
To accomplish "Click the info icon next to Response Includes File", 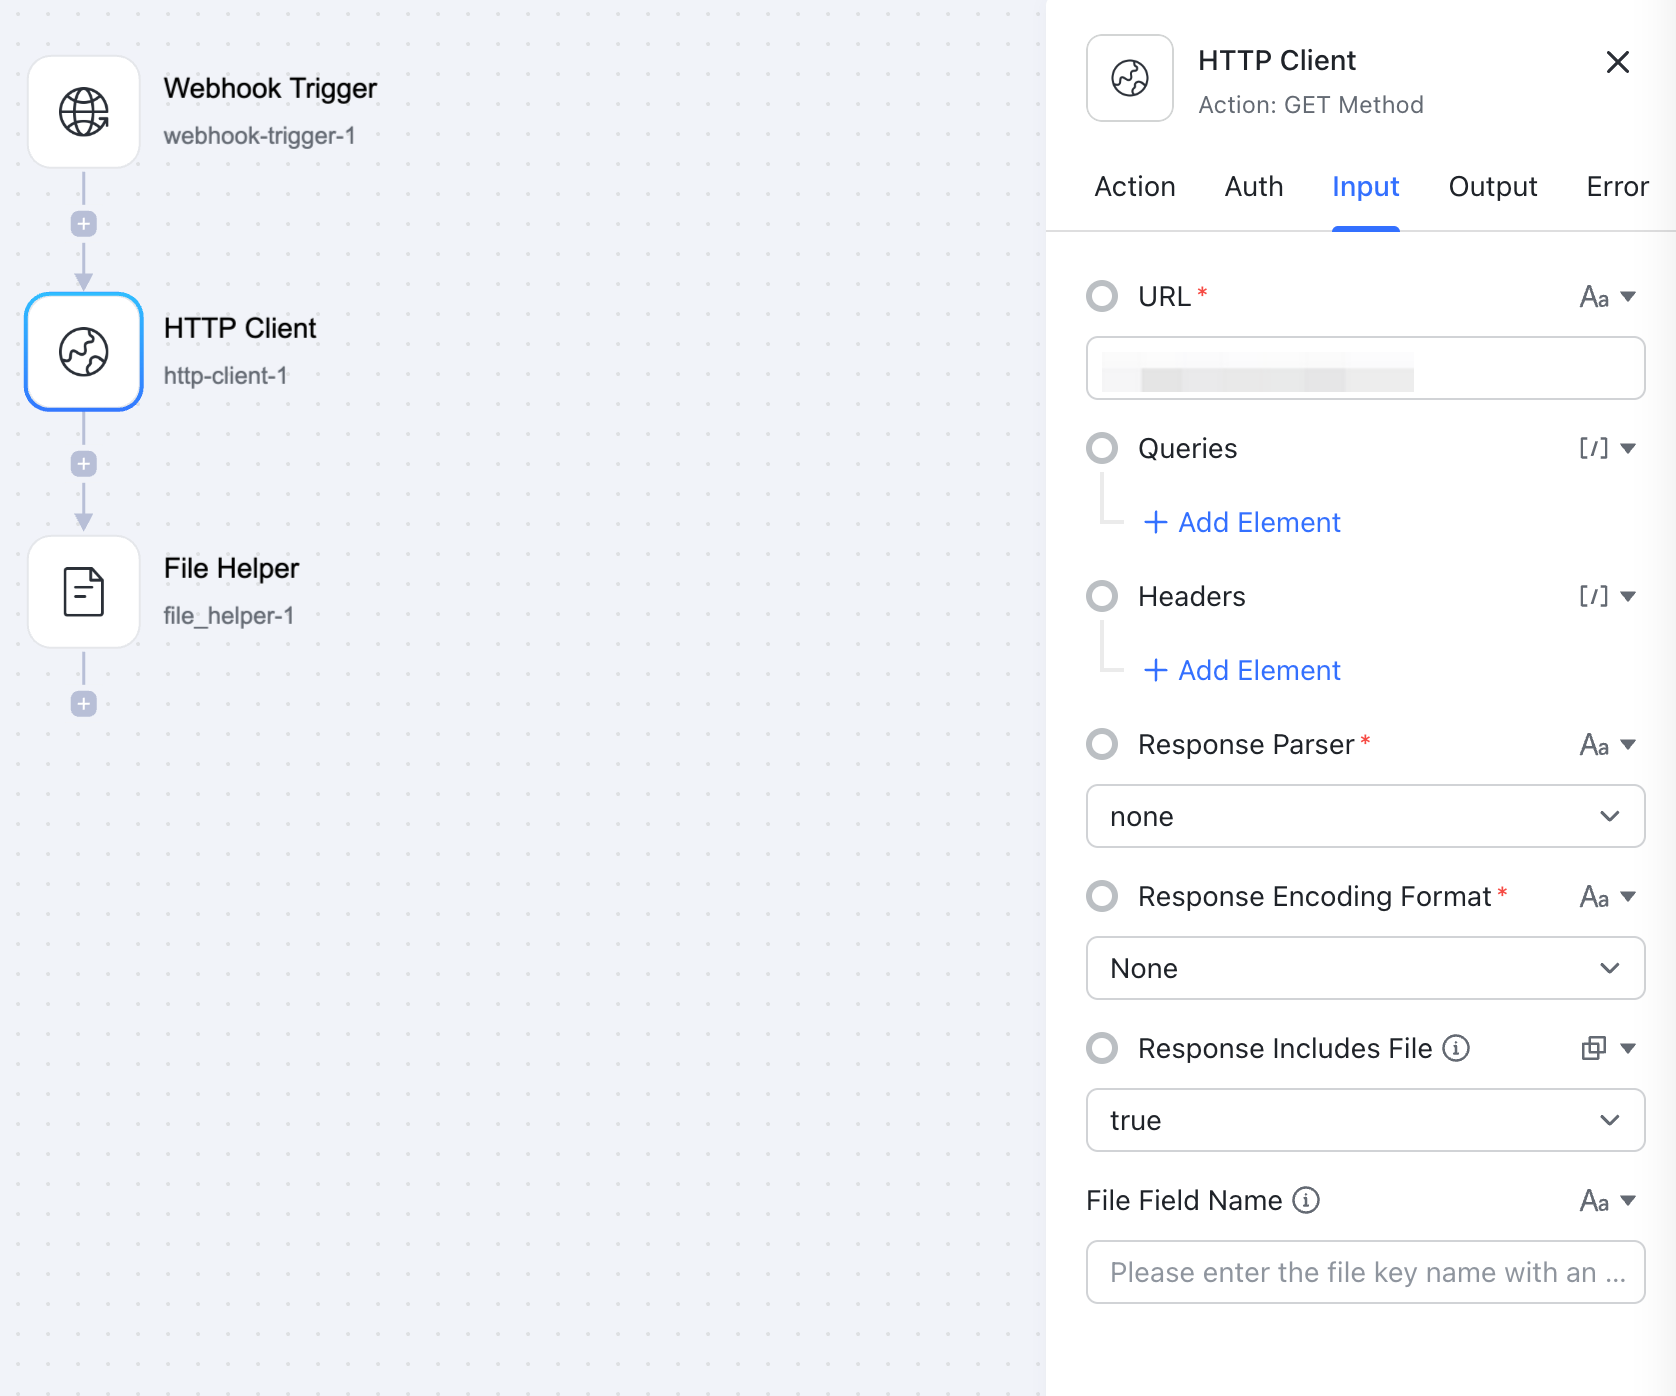I will point(1455,1048).
